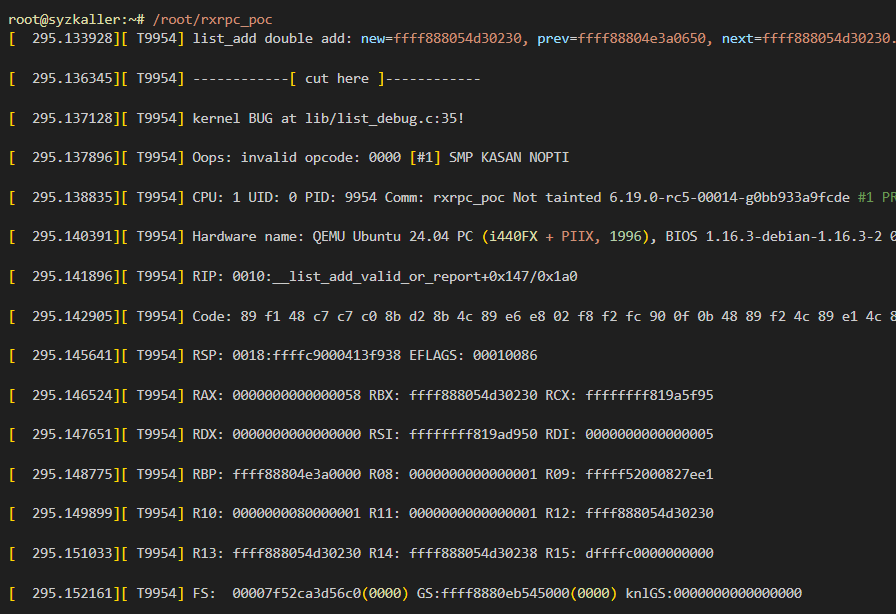Click 'BIOS 1.16.3-debian-1.16.3-2' text
Viewport: 896px width, 614px height.
[x=774, y=236]
